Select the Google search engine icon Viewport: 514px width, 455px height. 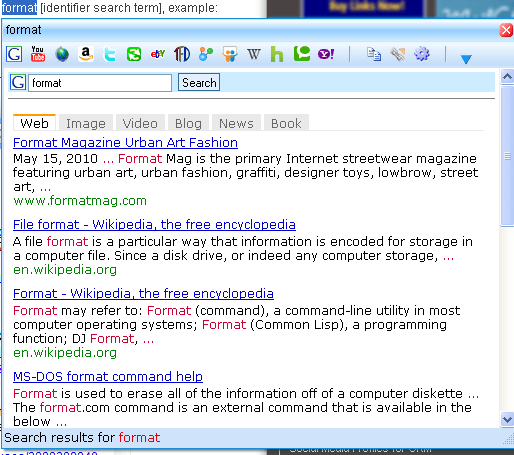click(14, 54)
